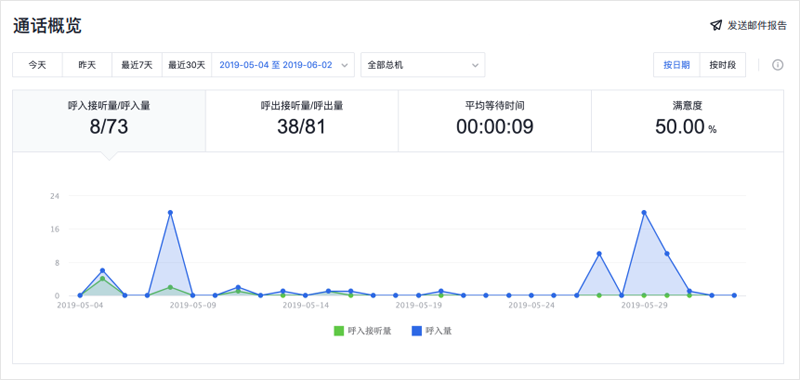The image size is (800, 380).
Task: Choose 最近7天 range
Action: (x=137, y=65)
